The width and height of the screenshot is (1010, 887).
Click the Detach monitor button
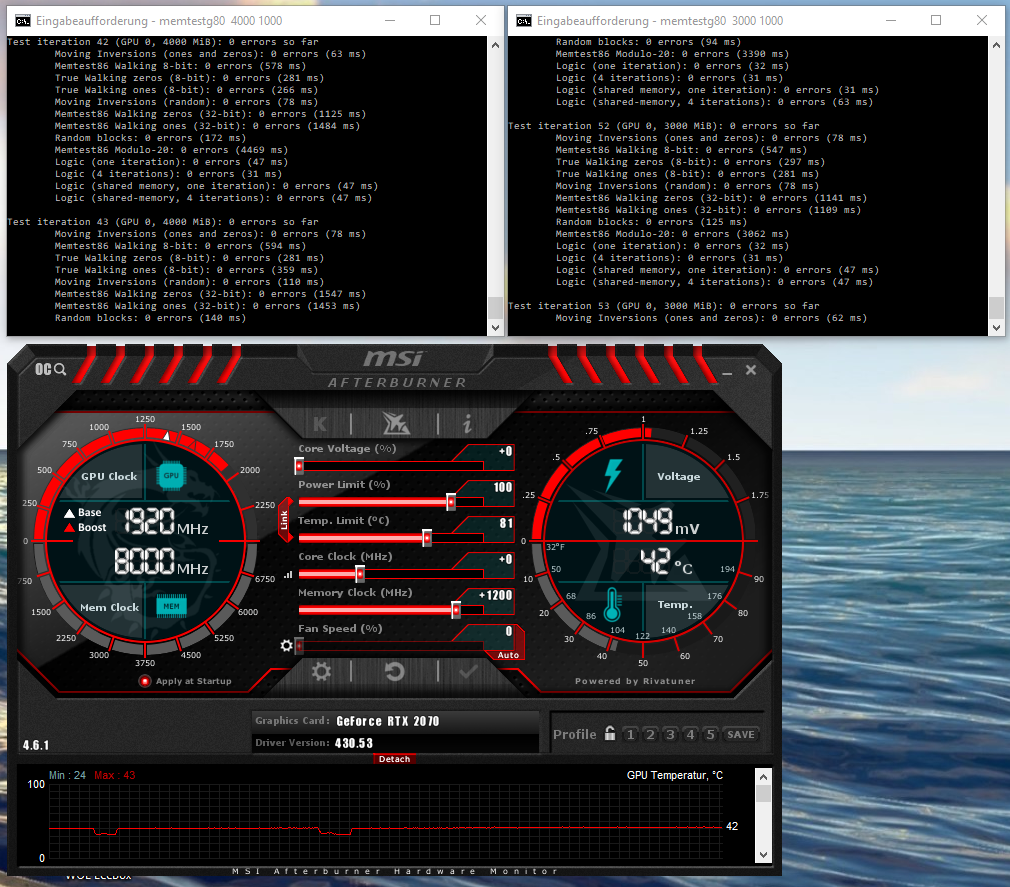point(394,759)
